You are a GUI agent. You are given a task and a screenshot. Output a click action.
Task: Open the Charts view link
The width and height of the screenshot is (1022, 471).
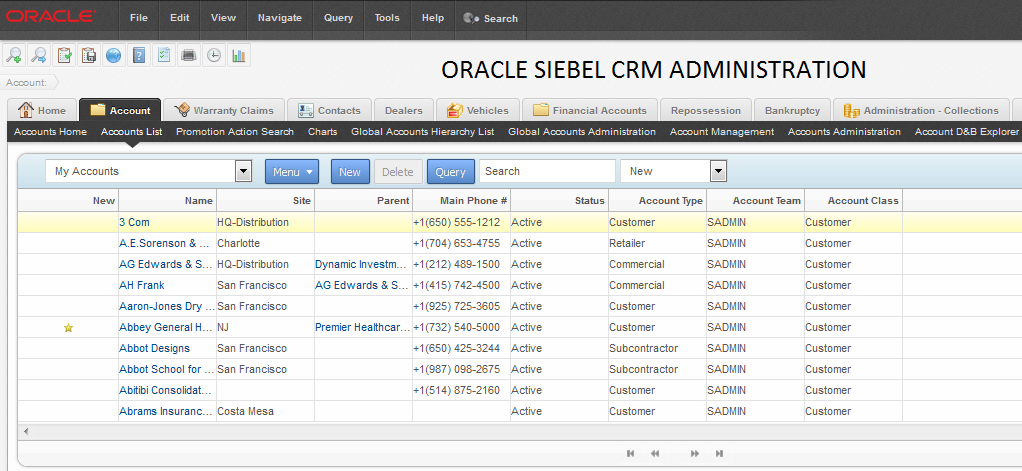tap(323, 132)
